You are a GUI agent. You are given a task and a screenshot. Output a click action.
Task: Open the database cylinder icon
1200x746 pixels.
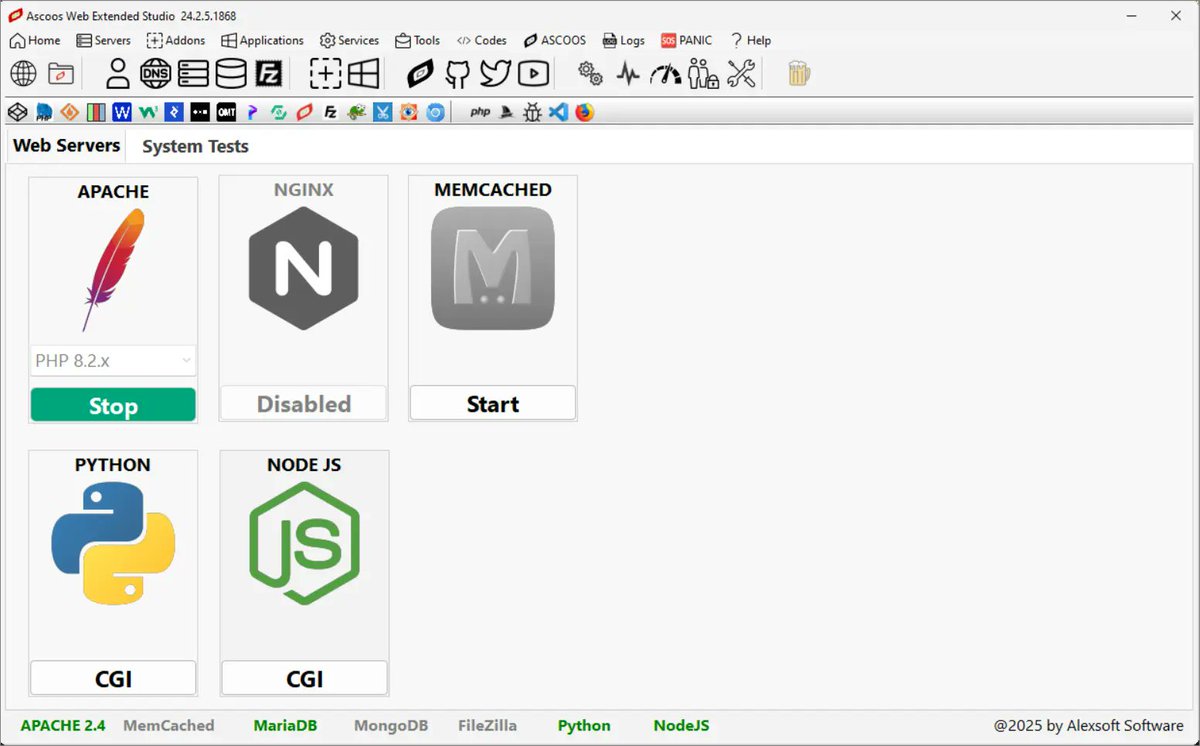coord(231,73)
